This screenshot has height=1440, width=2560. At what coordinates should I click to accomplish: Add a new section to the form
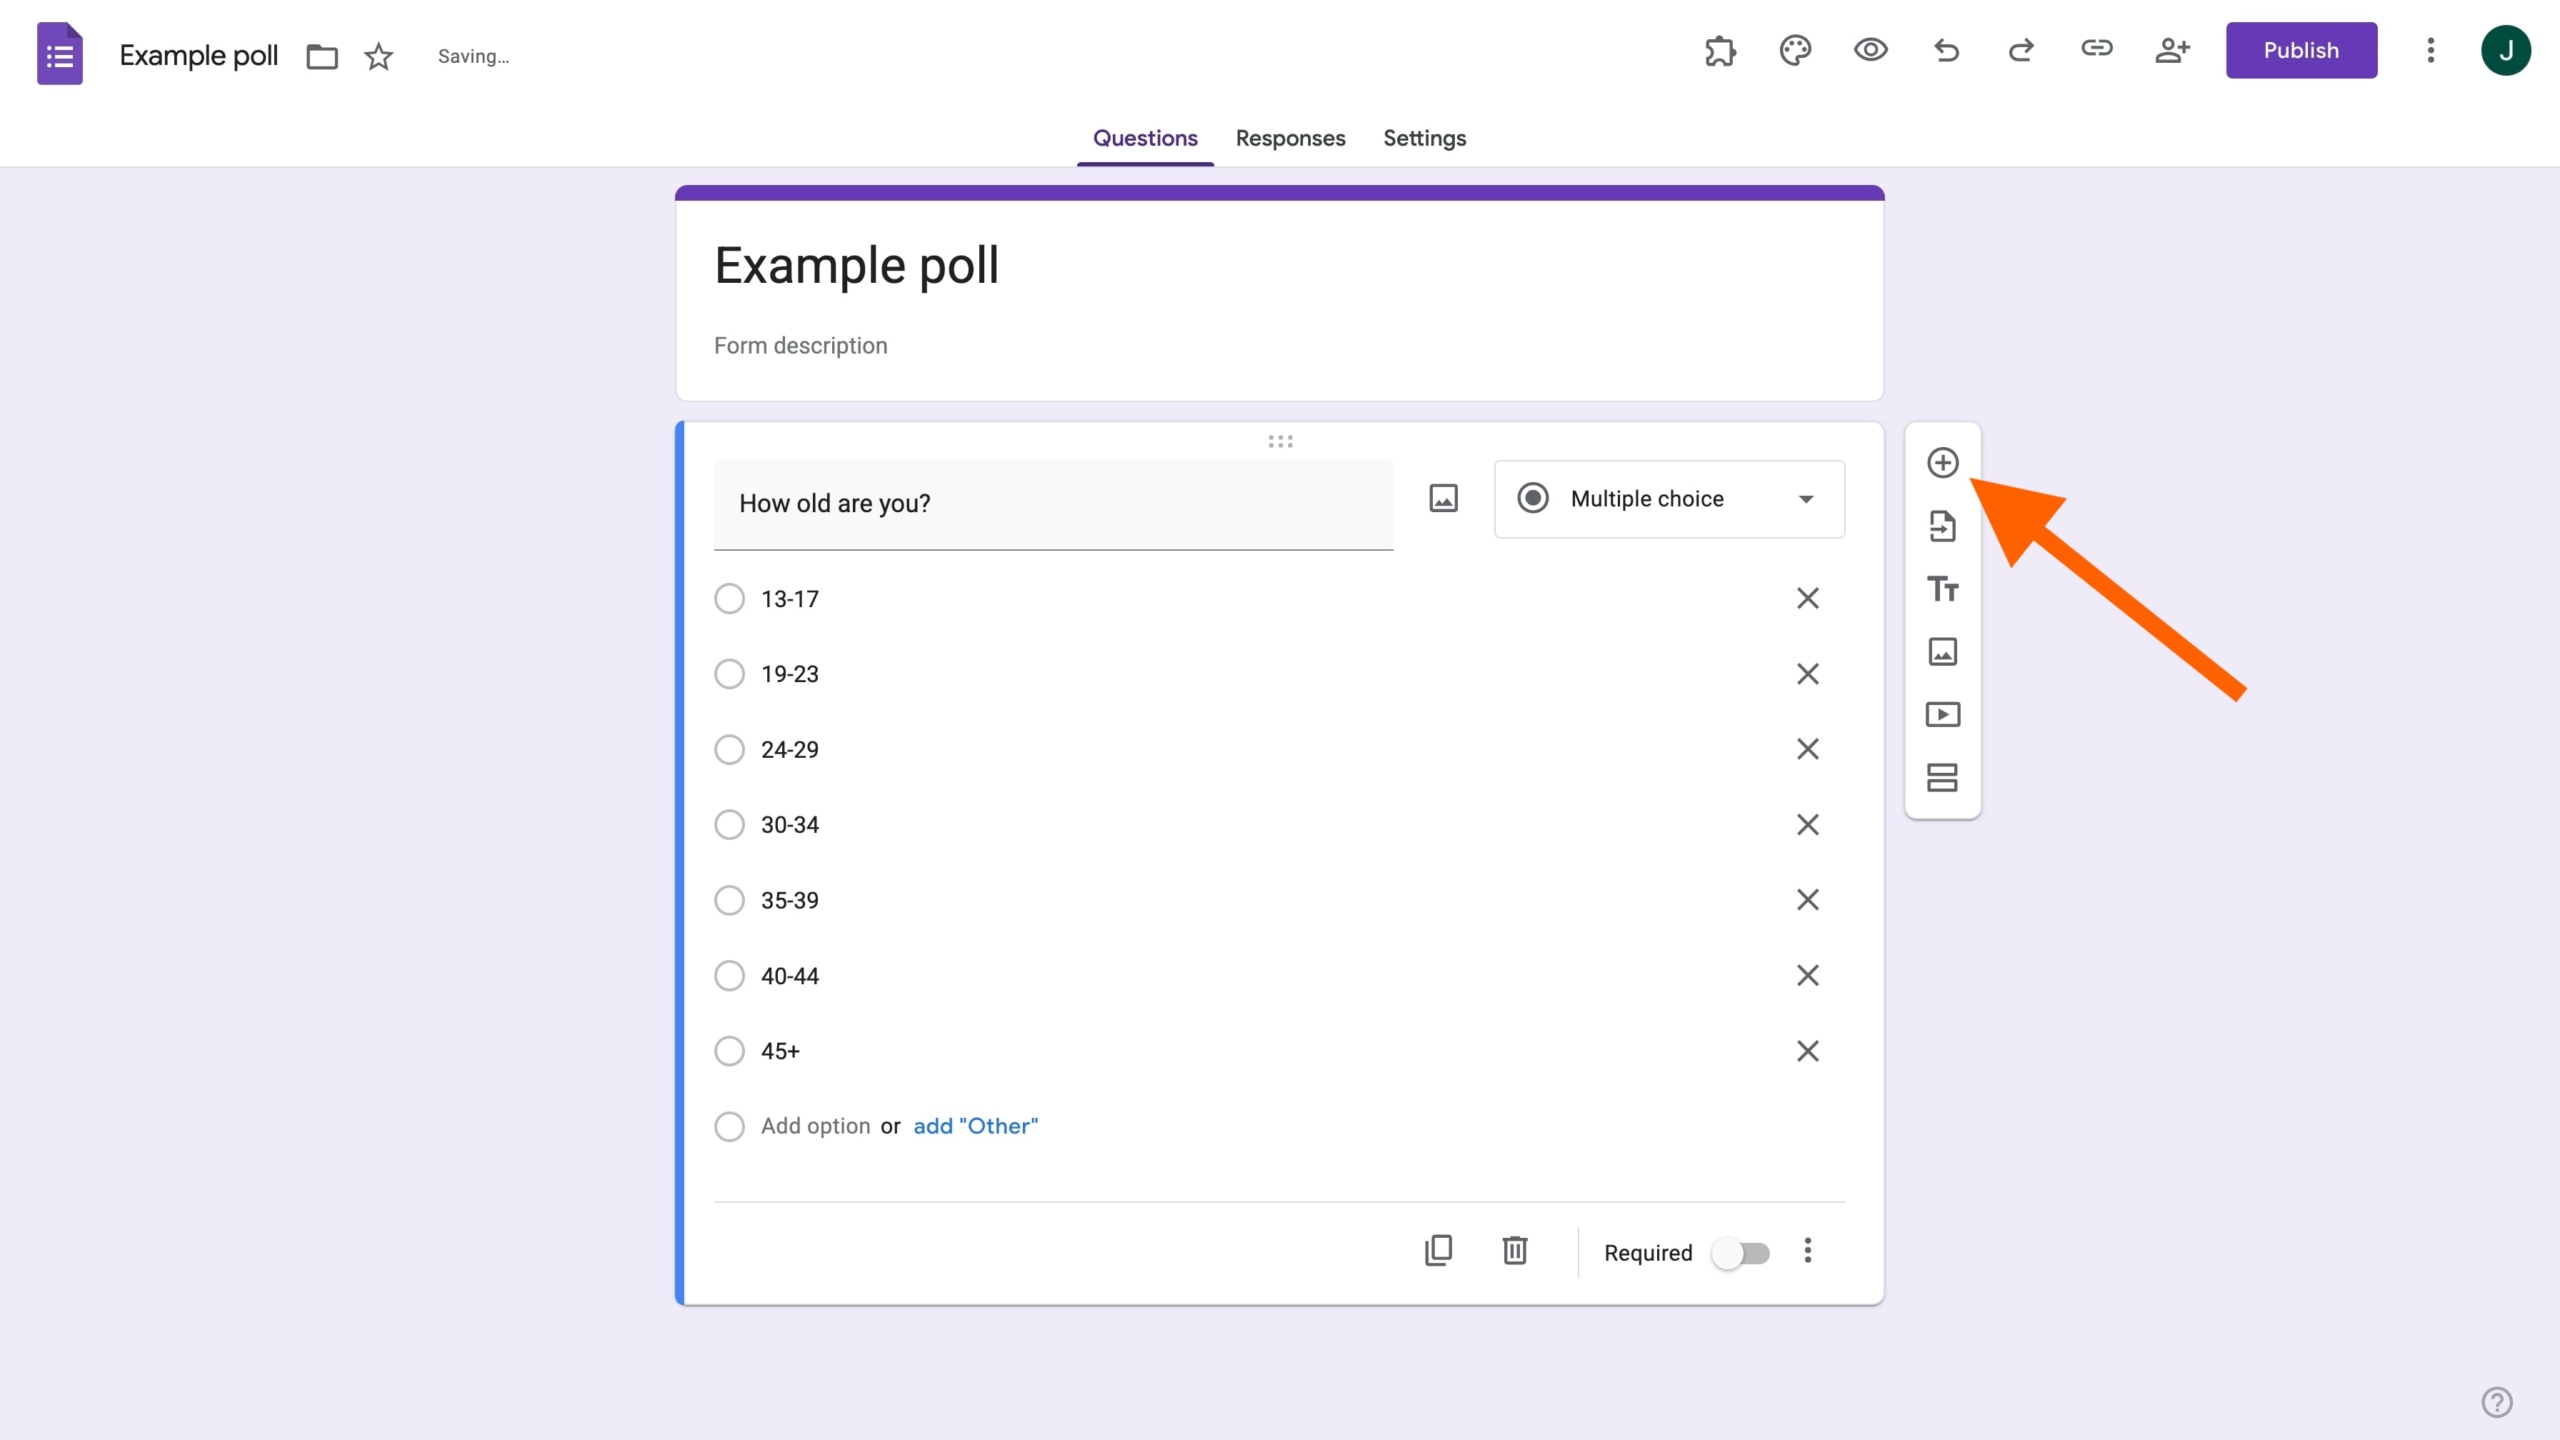(x=1942, y=778)
